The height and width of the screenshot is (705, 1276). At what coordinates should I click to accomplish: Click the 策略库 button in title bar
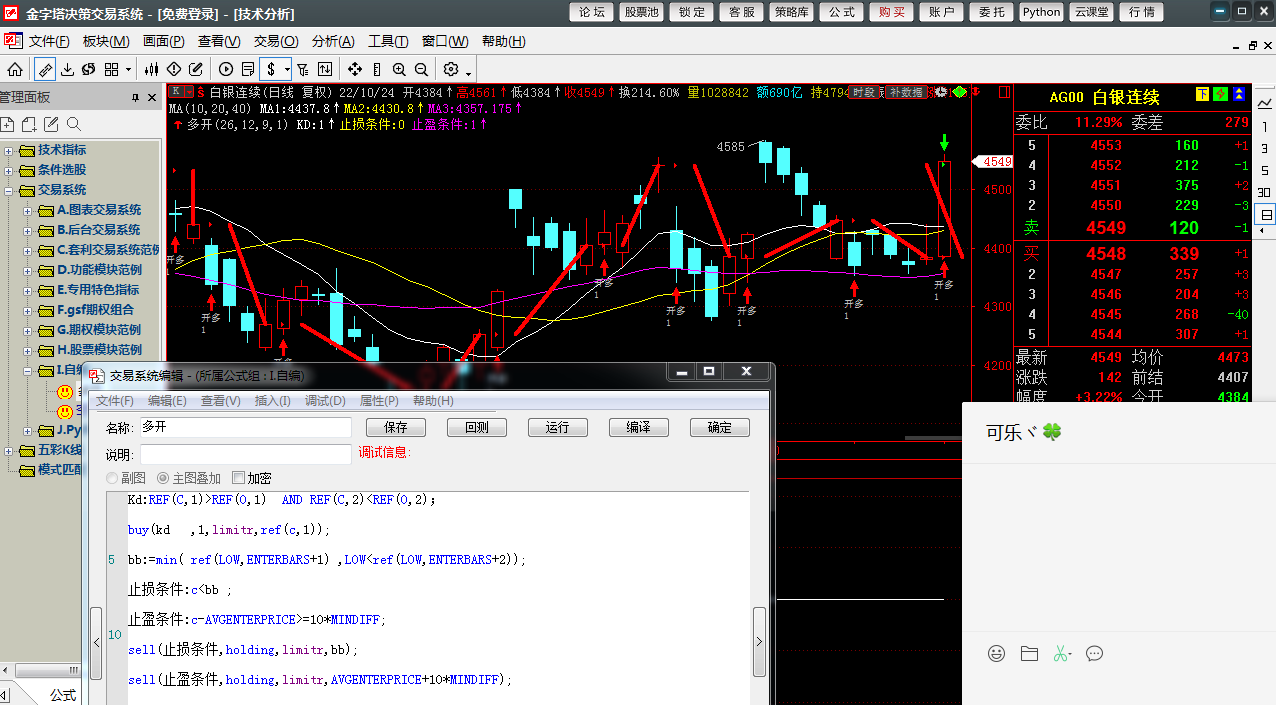(x=792, y=12)
